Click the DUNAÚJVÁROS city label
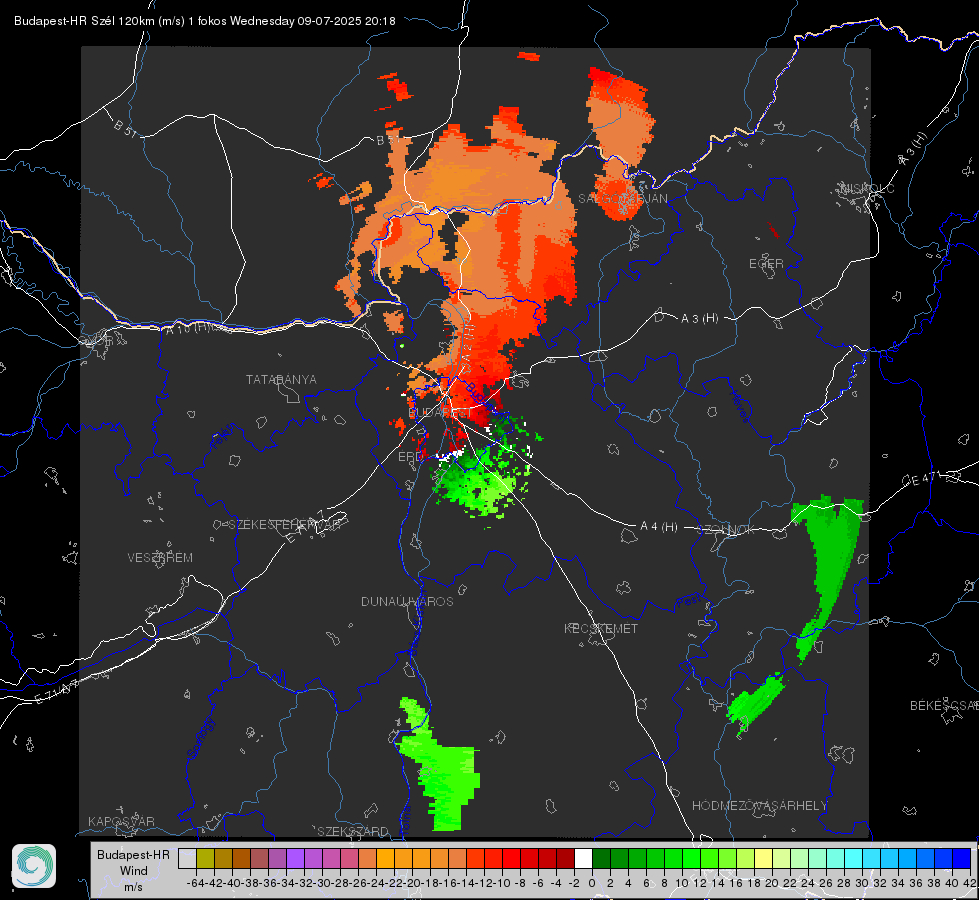The image size is (979, 900). point(407,601)
